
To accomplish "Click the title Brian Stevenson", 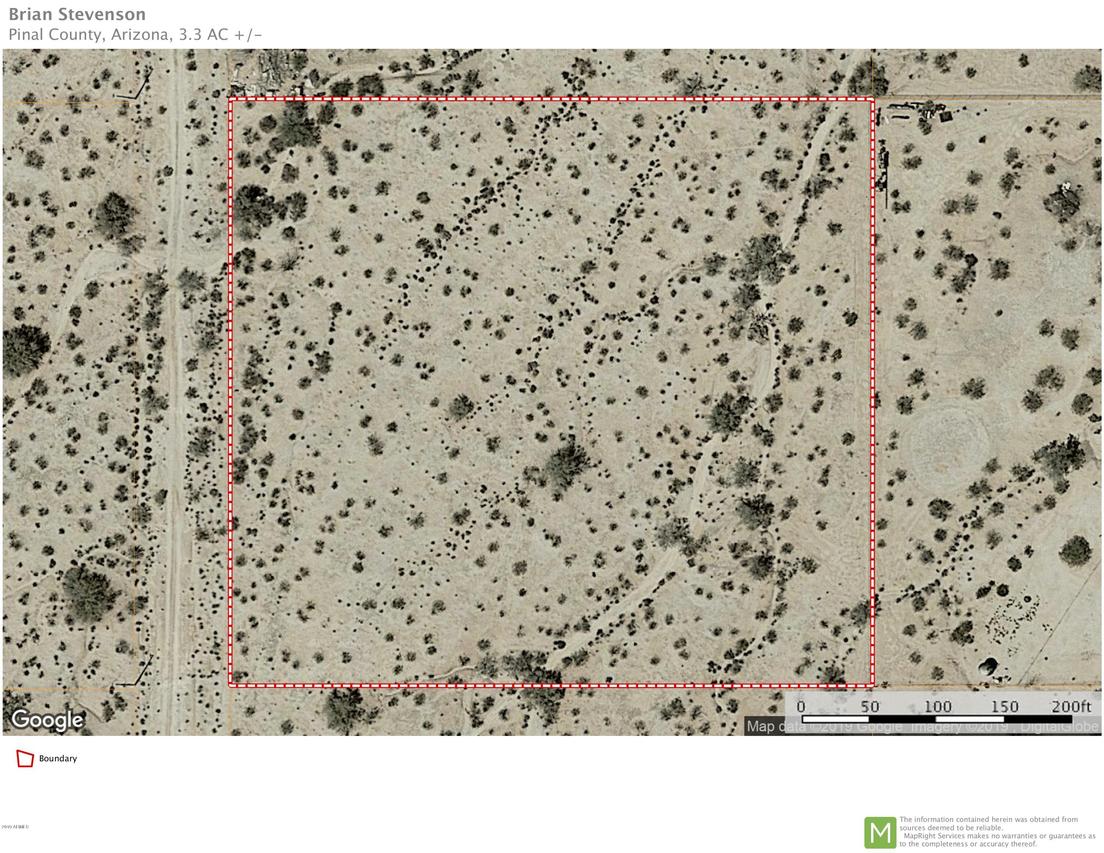I will coord(76,14).
